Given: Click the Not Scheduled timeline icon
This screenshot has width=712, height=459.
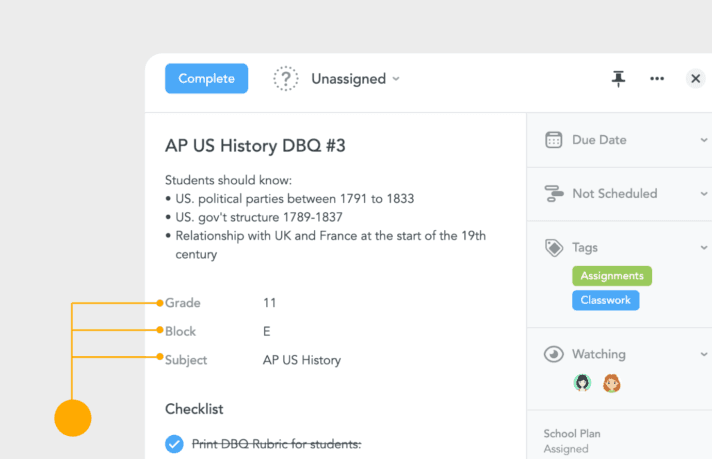Looking at the screenshot, I should coord(553,193).
